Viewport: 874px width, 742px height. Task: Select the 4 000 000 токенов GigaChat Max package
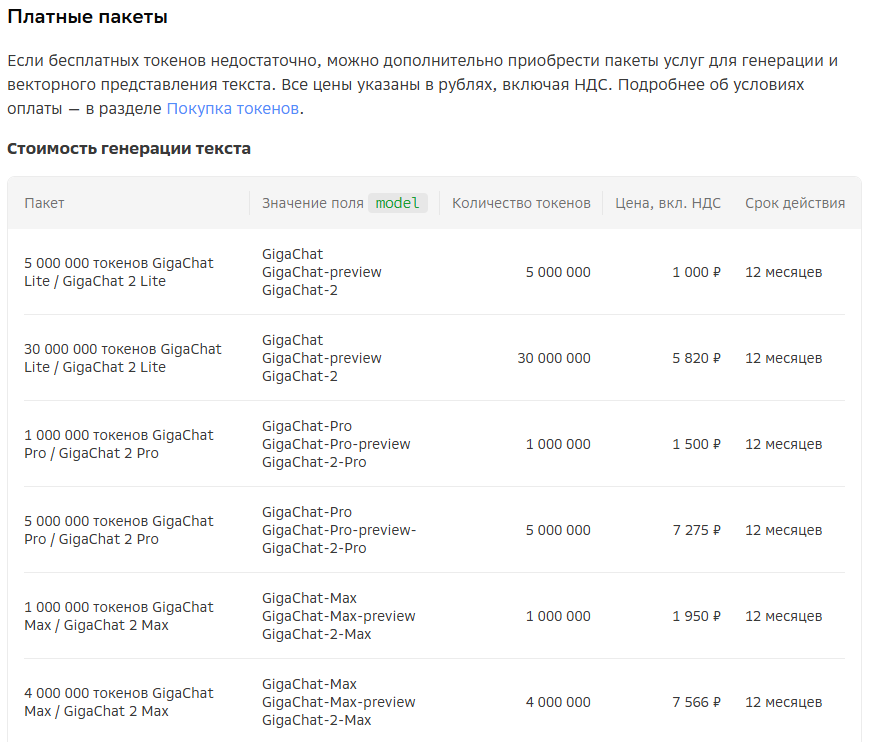pyautogui.click(x=118, y=702)
